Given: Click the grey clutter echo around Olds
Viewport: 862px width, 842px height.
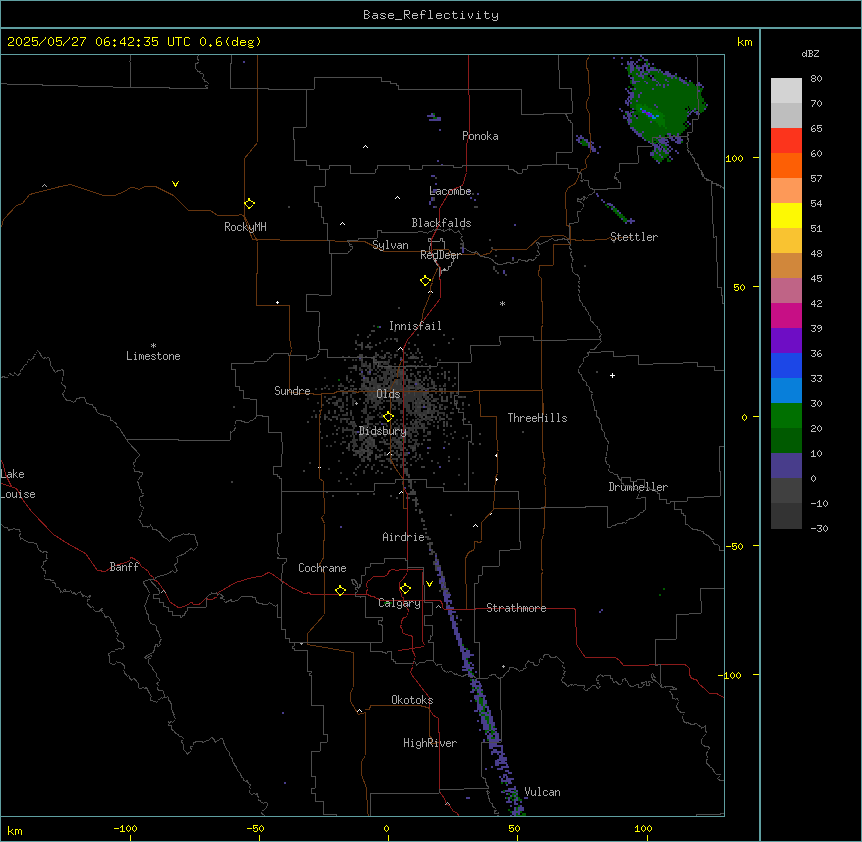Looking at the screenshot, I should 393,409.
